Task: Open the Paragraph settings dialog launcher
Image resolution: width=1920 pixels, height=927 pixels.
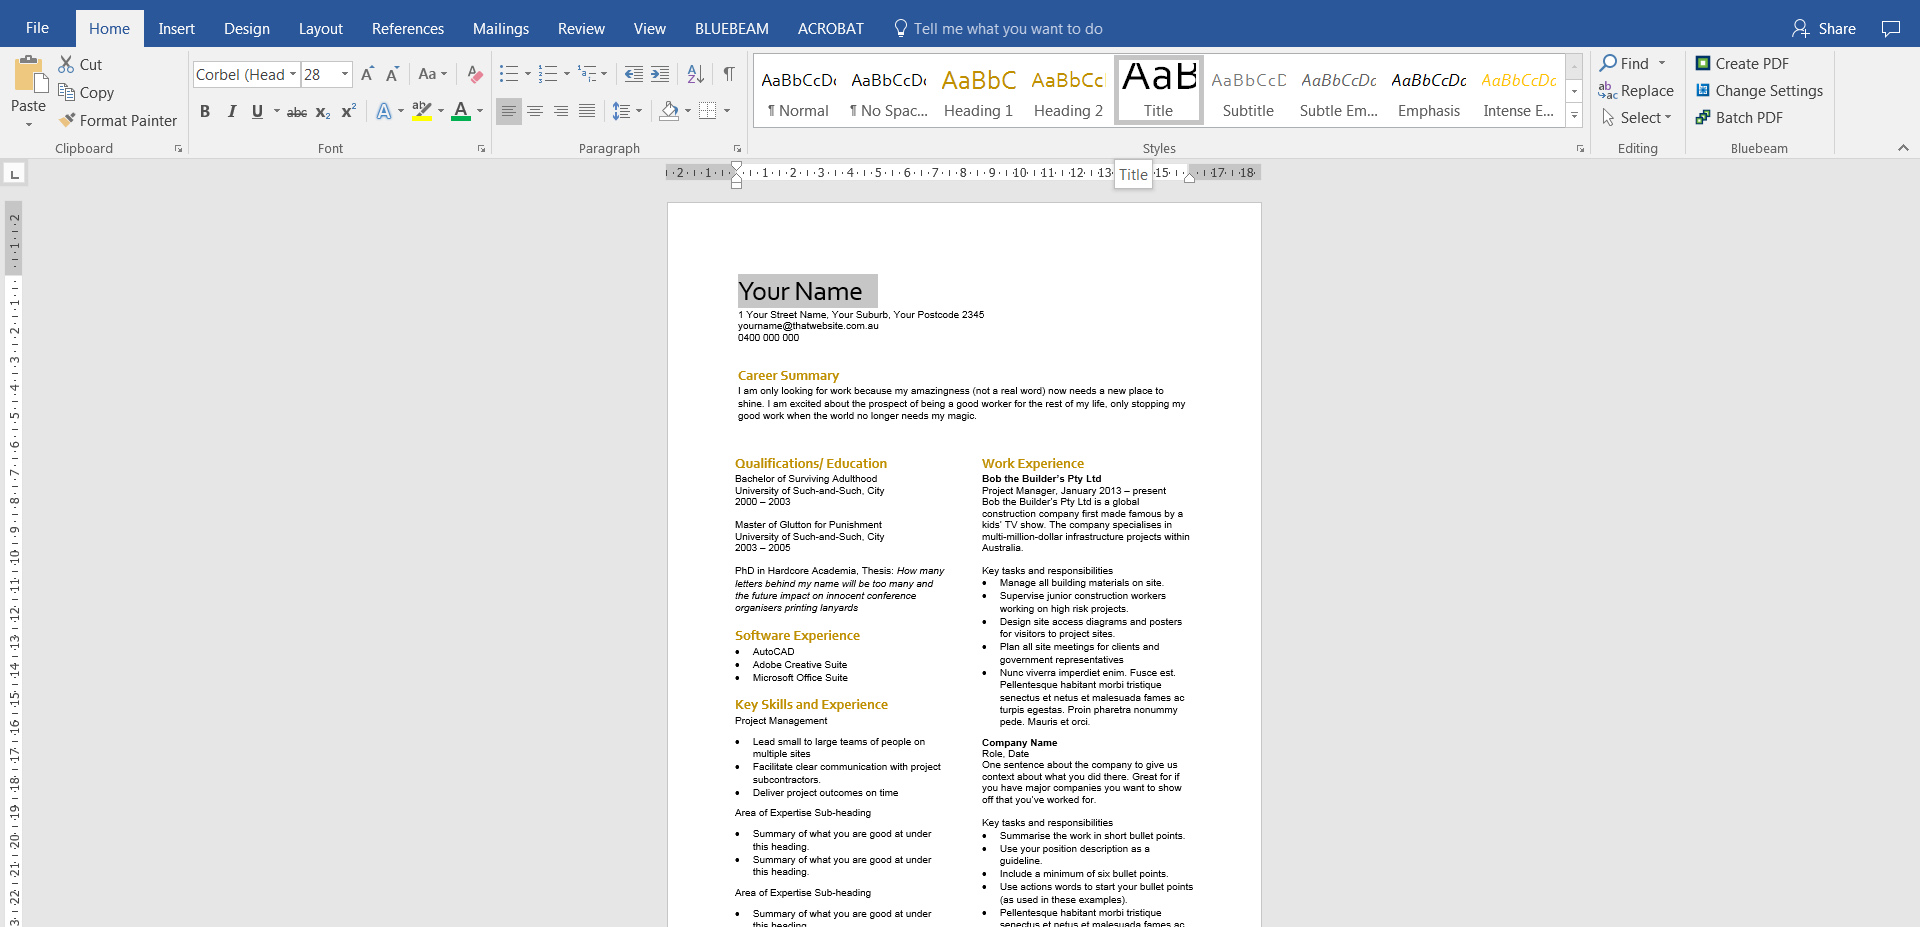Action: click(738, 149)
